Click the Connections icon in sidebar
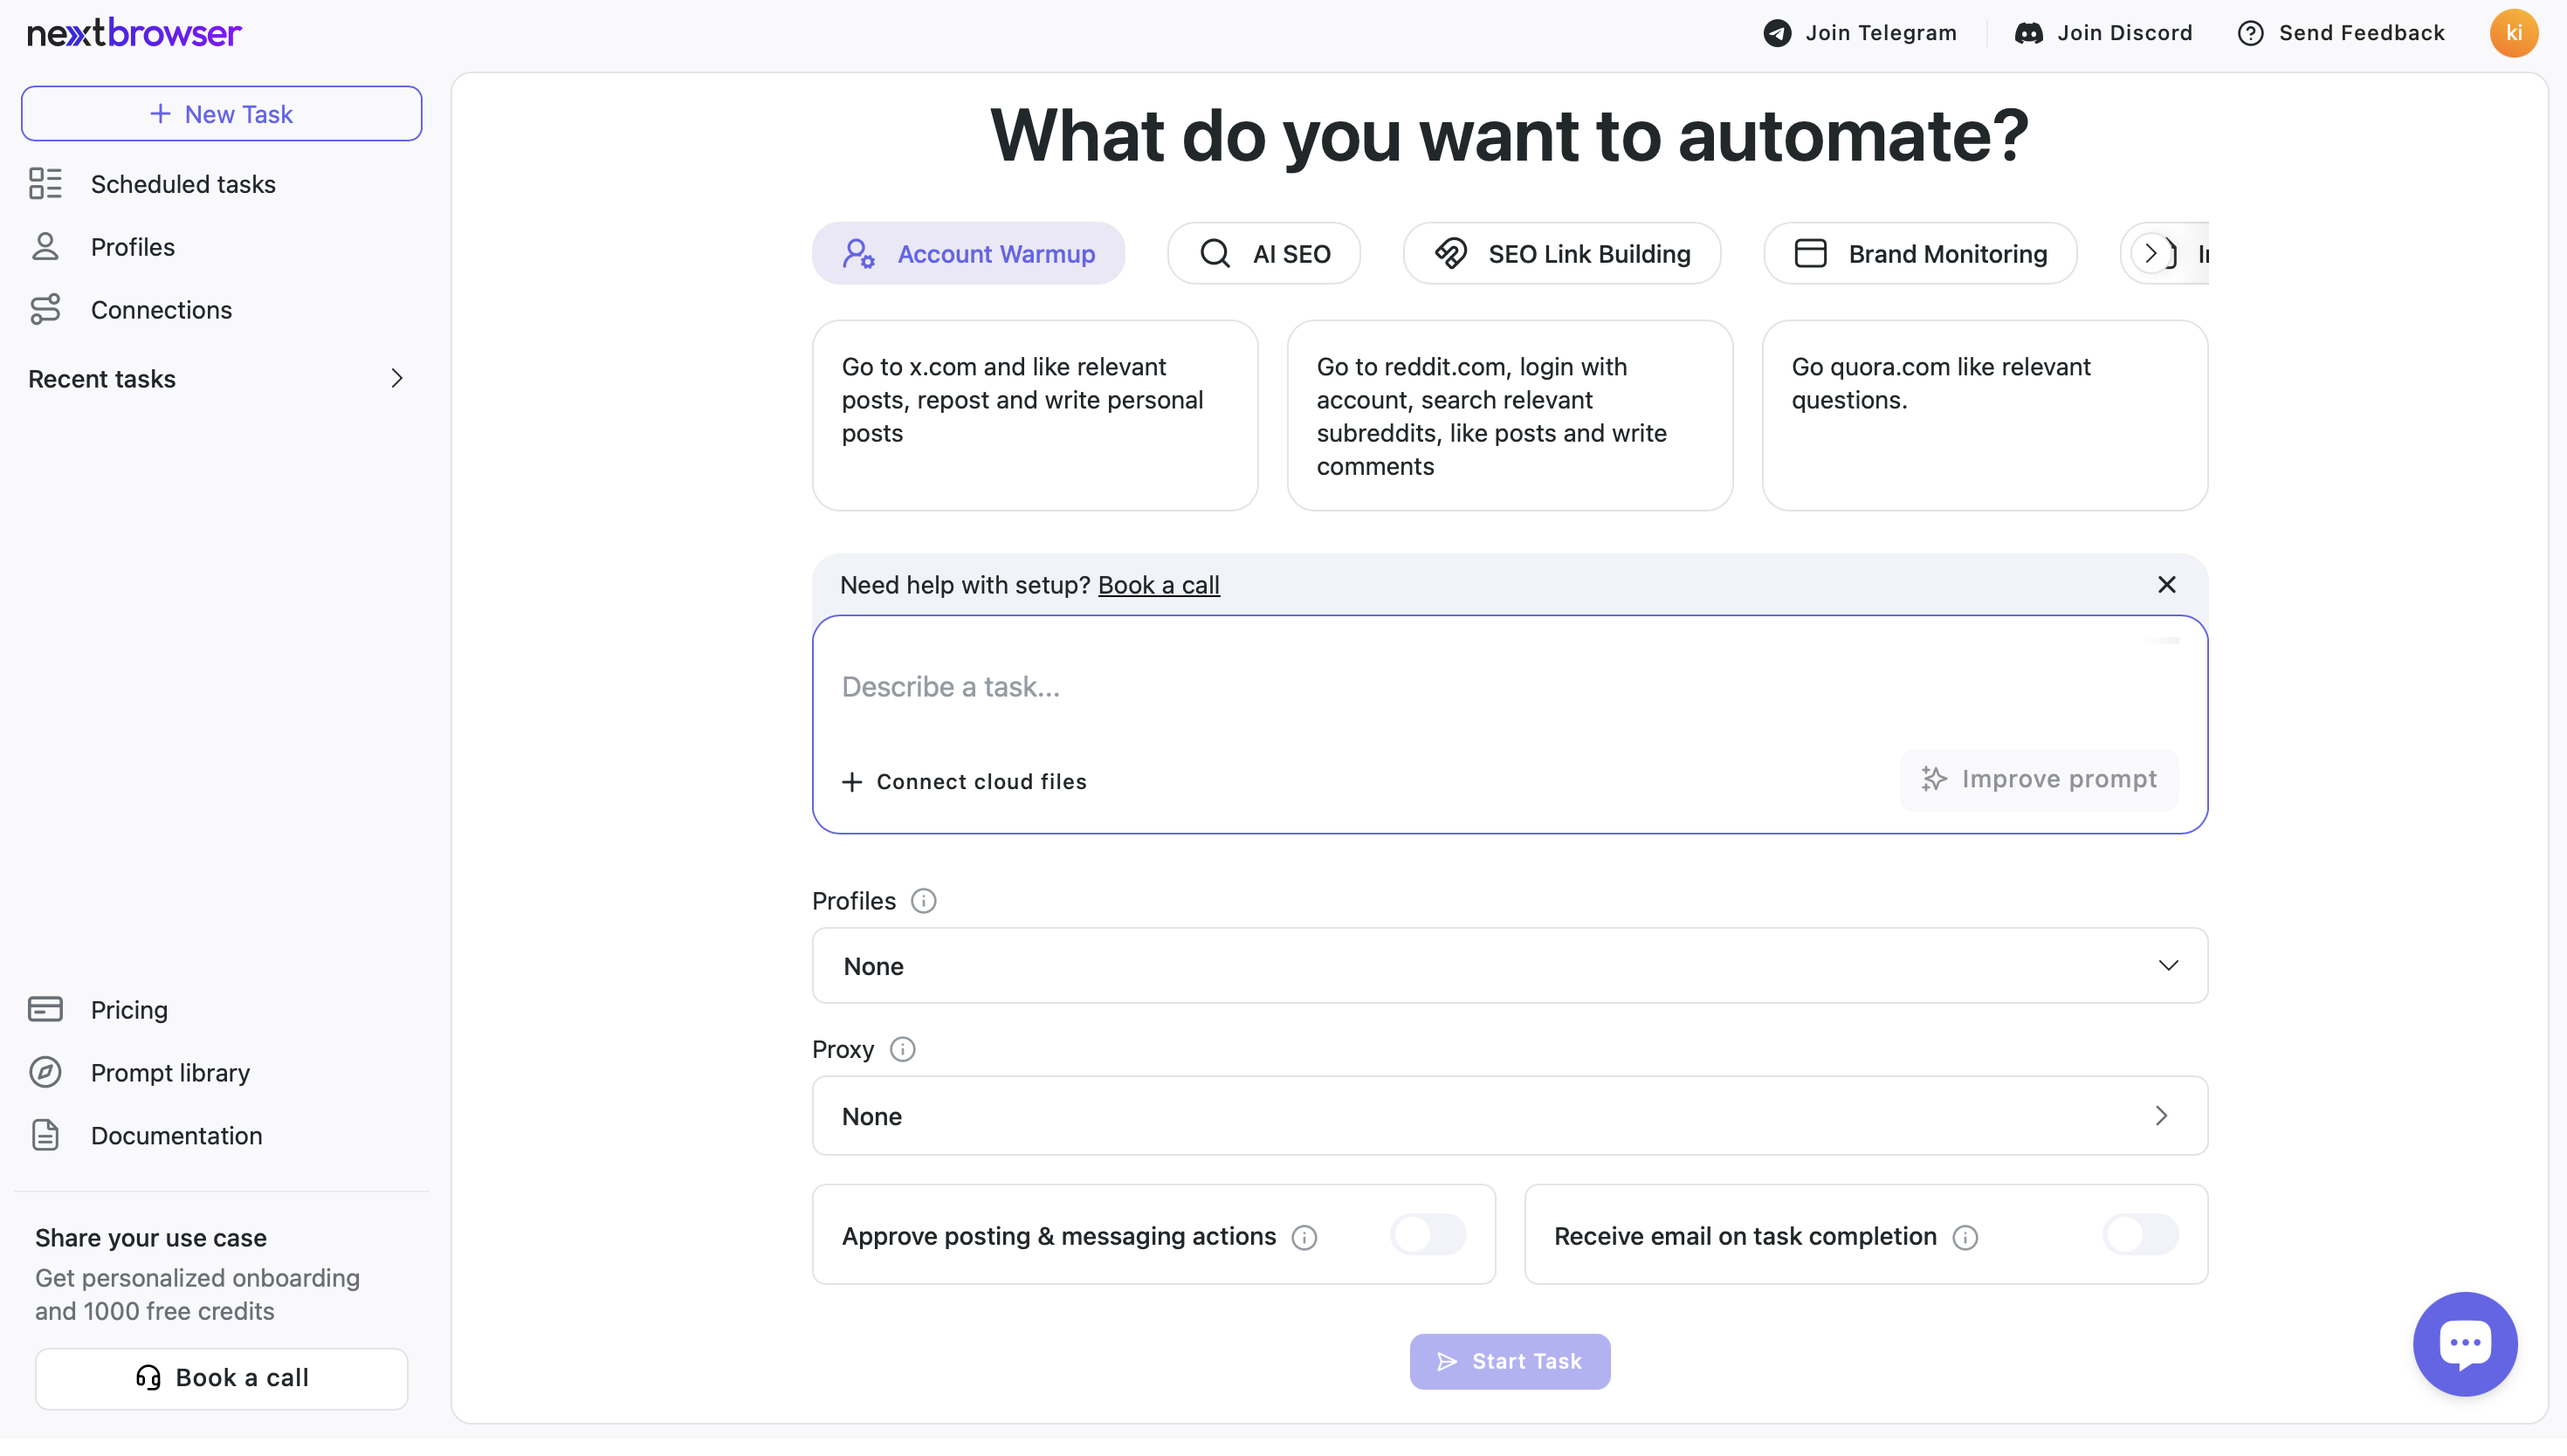Screen dimensions: 2567x1456 pyautogui.click(x=45, y=310)
